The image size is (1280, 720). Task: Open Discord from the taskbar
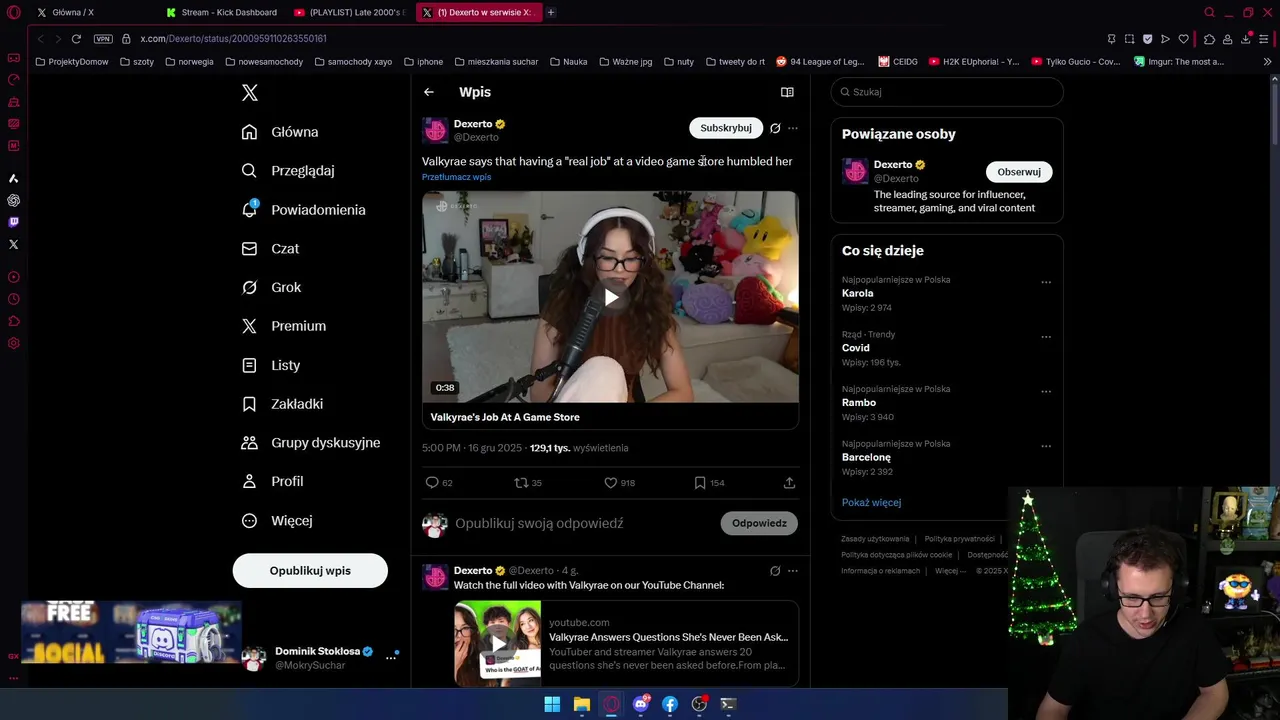coord(641,704)
